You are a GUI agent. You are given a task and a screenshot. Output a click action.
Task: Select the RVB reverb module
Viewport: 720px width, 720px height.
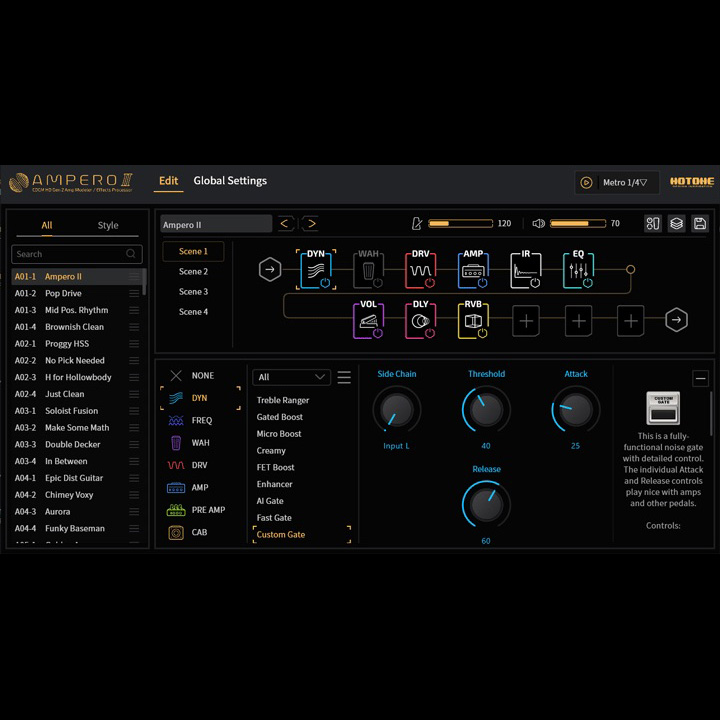pos(473,320)
